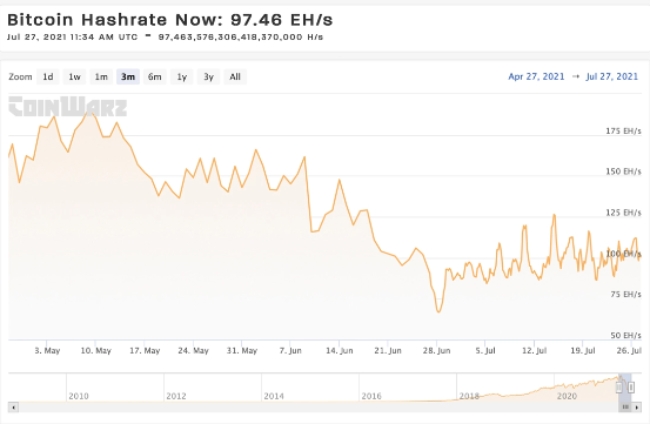650x424 pixels.
Task: Click the navigator scrollbar thumb
Action: click(625, 407)
